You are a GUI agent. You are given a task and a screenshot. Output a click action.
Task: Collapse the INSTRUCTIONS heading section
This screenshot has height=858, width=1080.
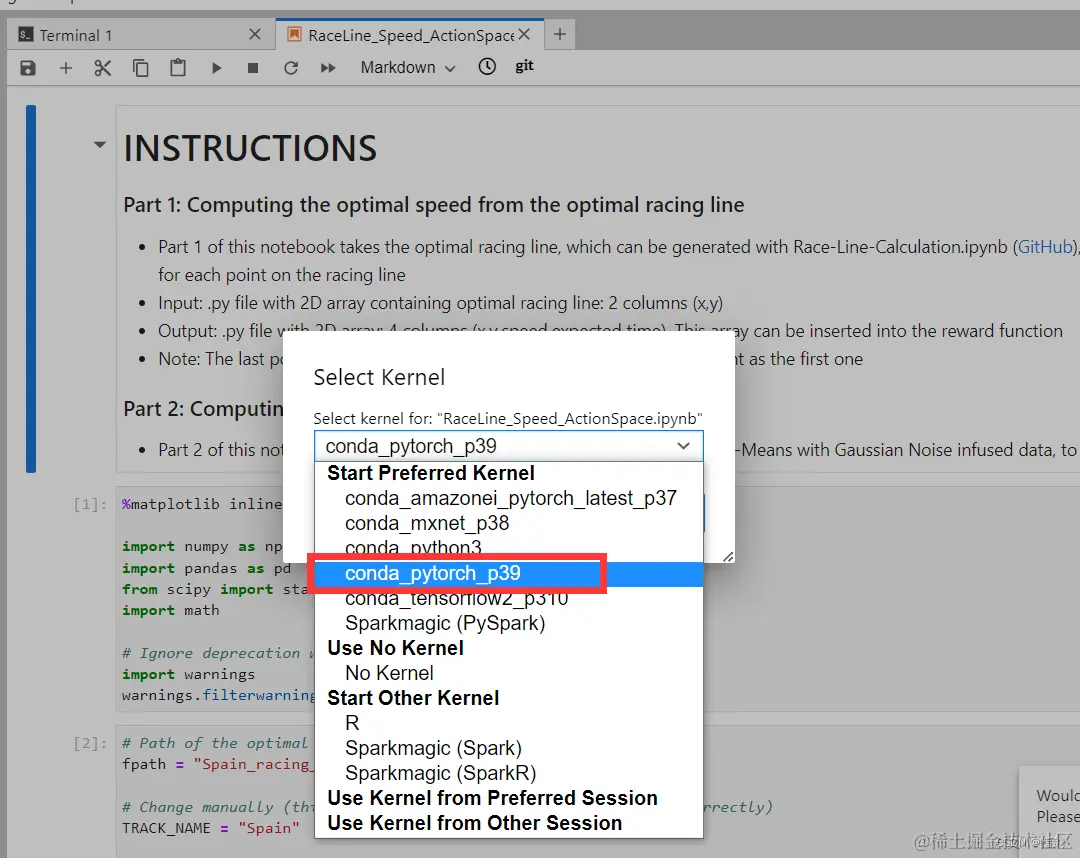[x=100, y=145]
